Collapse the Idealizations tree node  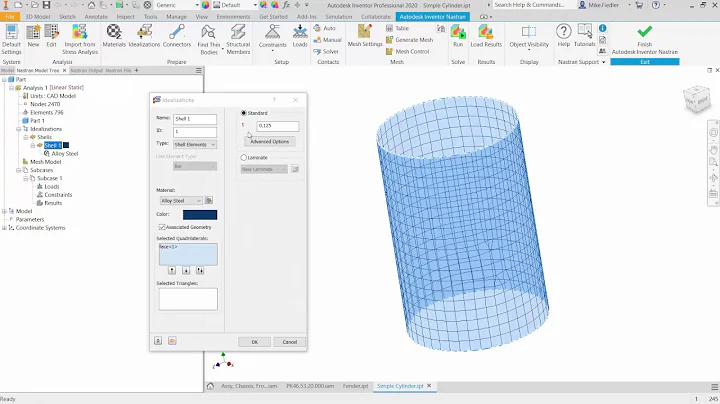point(19,129)
